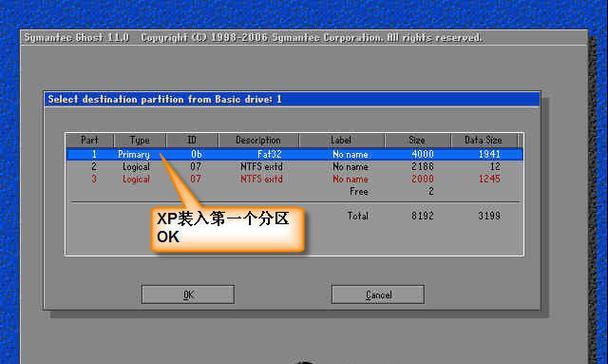Select red partition 3 Logical row

tap(295, 179)
